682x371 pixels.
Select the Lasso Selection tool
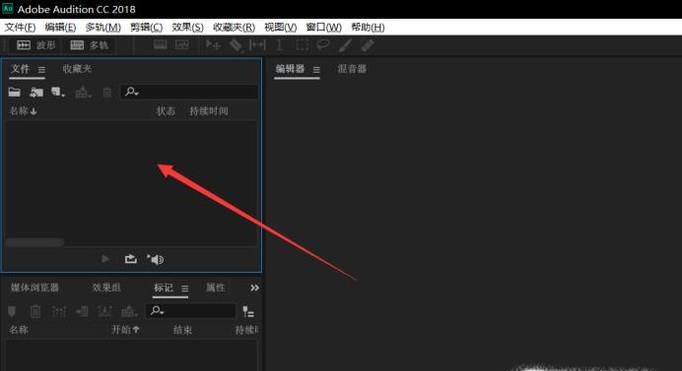pyautogui.click(x=323, y=45)
